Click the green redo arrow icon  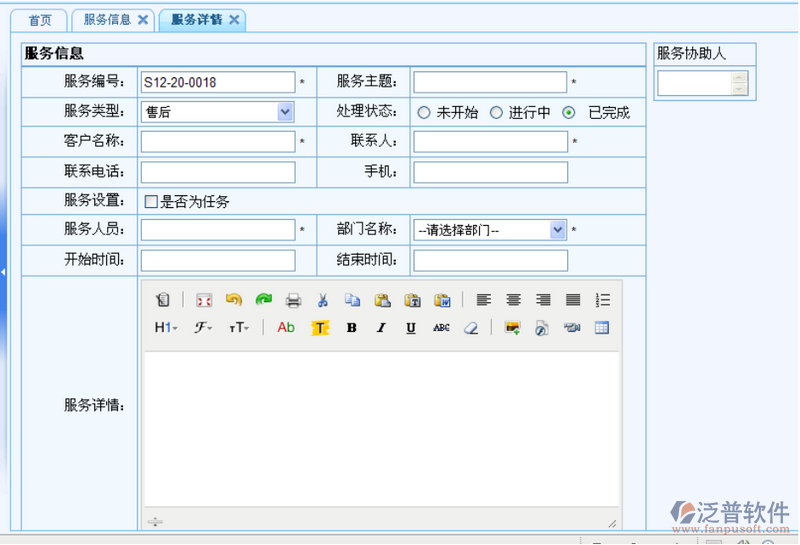263,300
